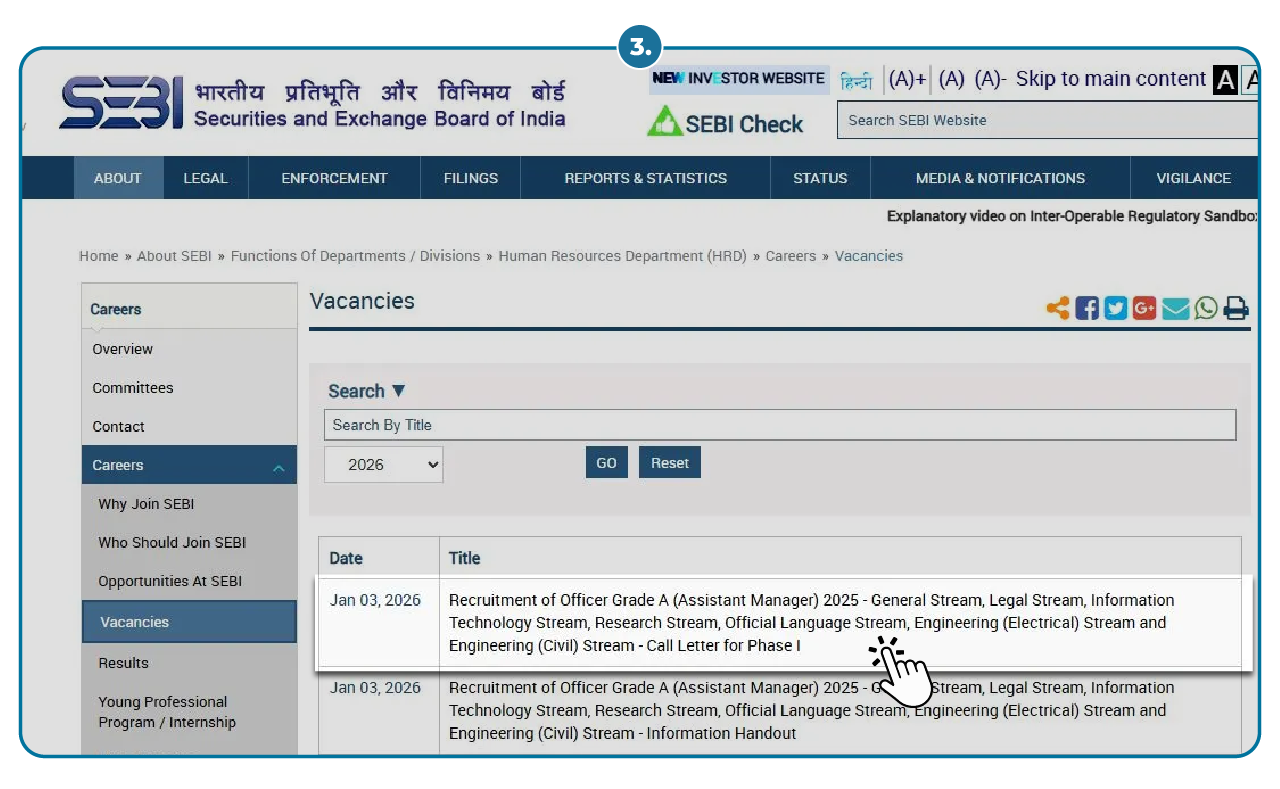Open the generic share icon

click(1057, 308)
